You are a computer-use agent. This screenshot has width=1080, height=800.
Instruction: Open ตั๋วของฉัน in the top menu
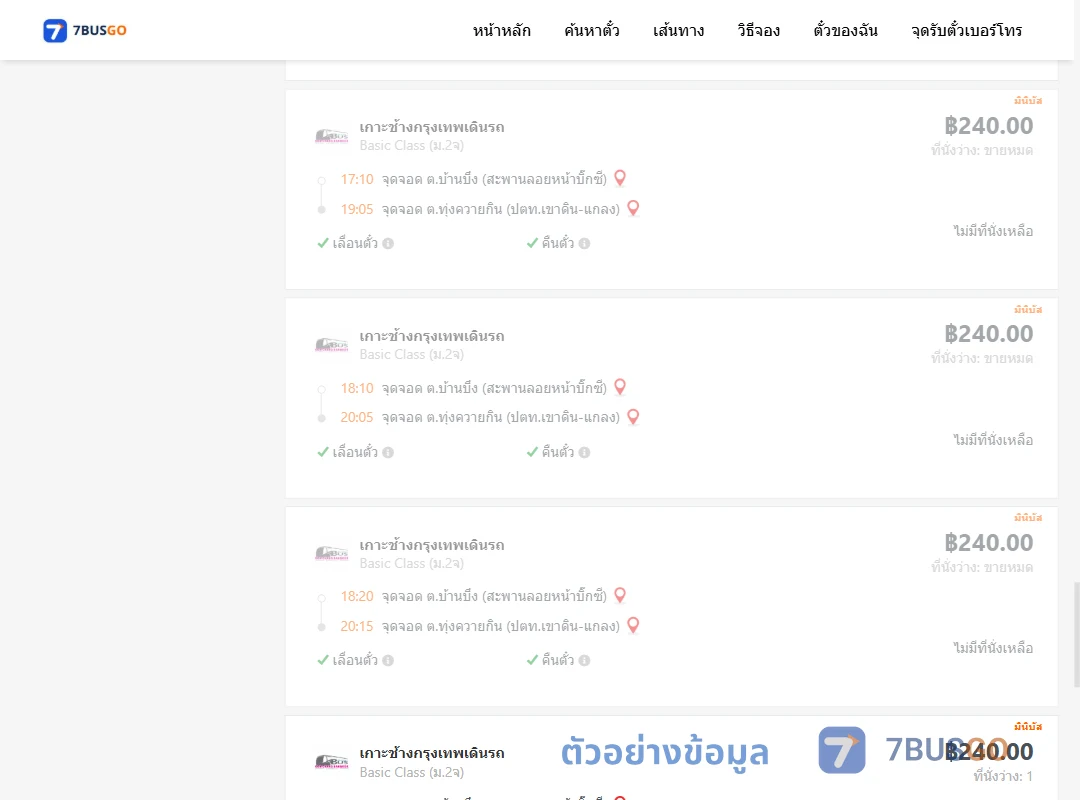point(845,30)
